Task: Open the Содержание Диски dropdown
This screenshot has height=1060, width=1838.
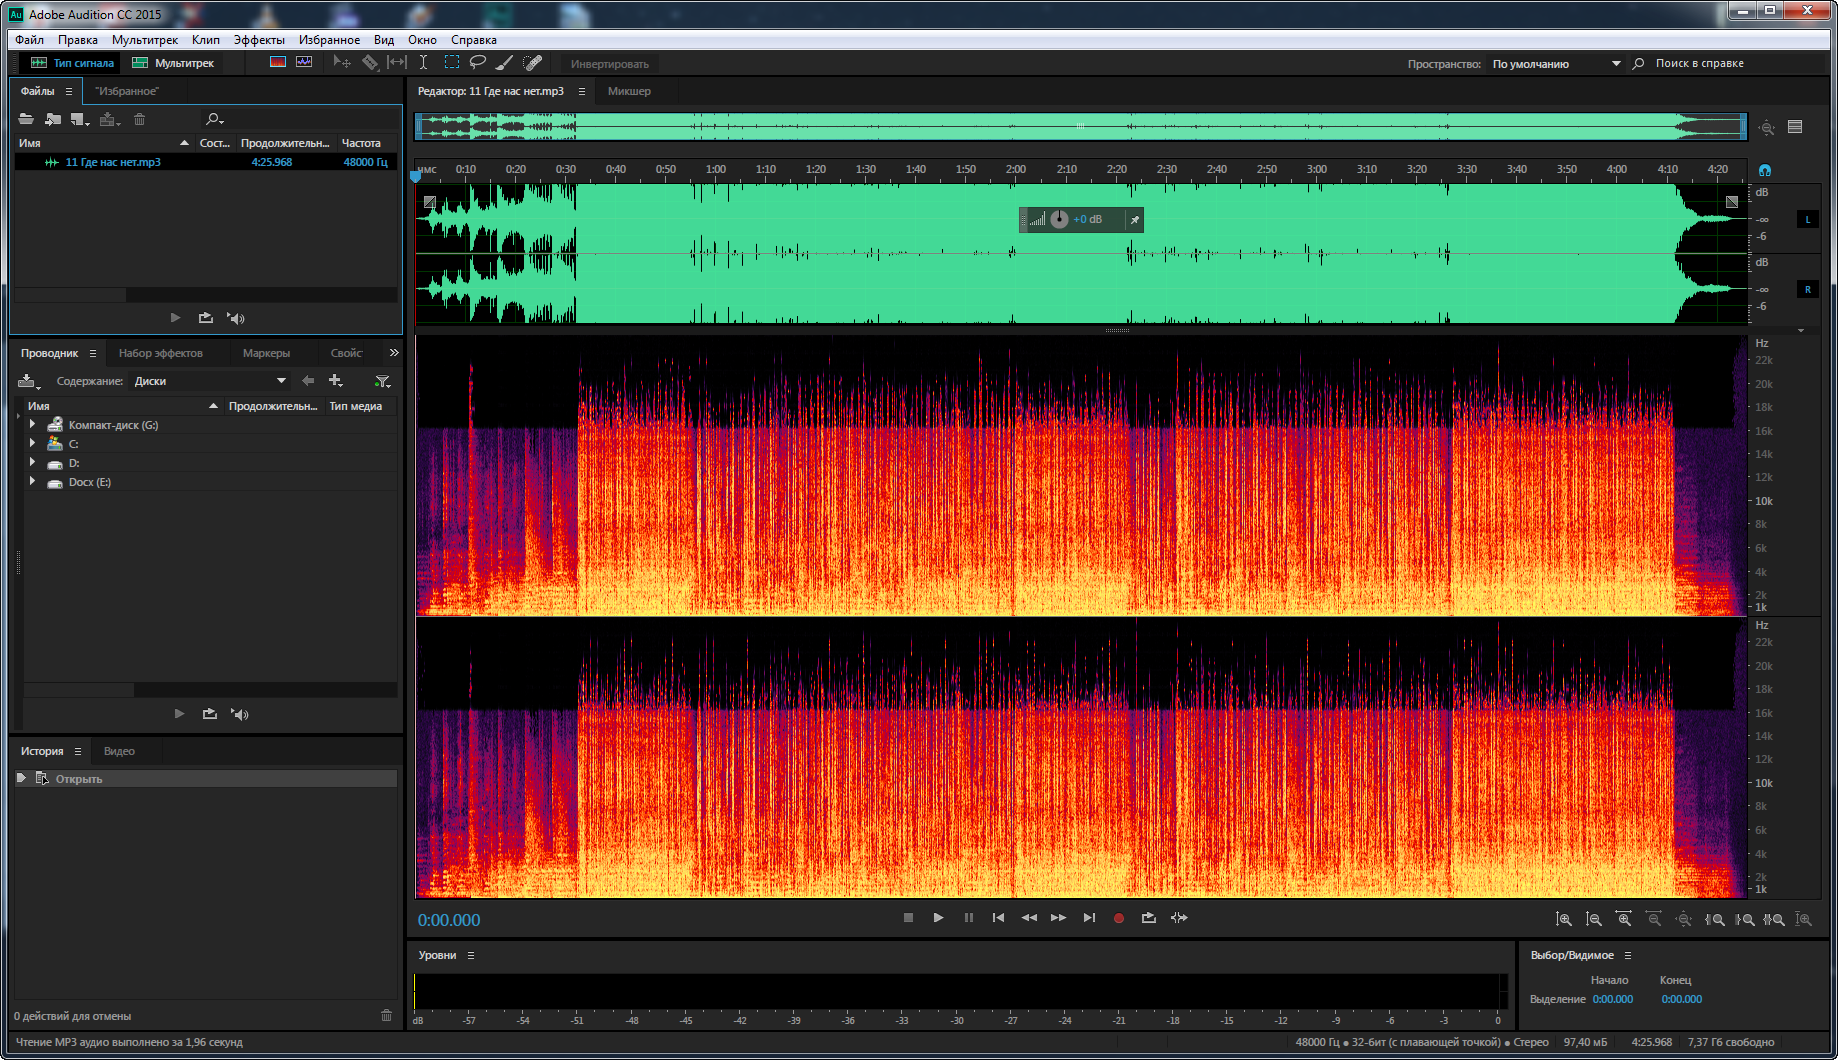Action: [x=210, y=381]
